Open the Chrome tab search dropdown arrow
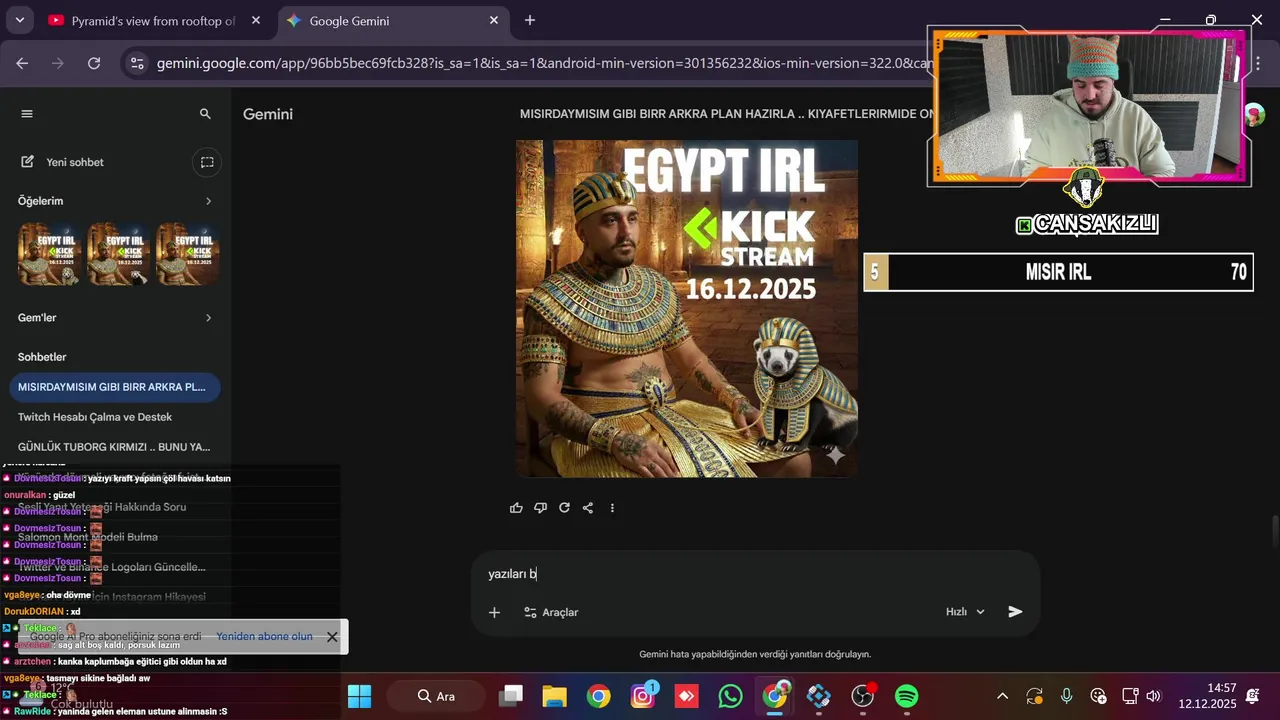This screenshot has height=720, width=1280. pos(19,20)
